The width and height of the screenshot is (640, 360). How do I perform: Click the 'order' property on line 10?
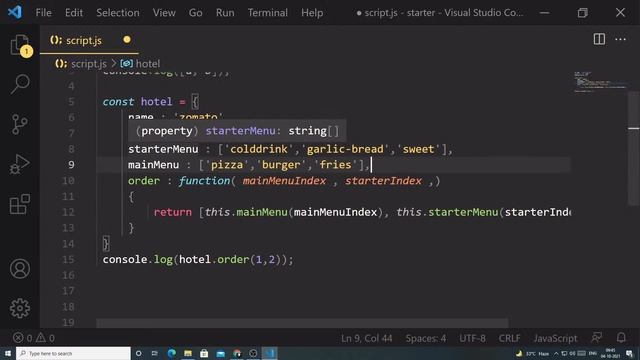click(x=144, y=181)
